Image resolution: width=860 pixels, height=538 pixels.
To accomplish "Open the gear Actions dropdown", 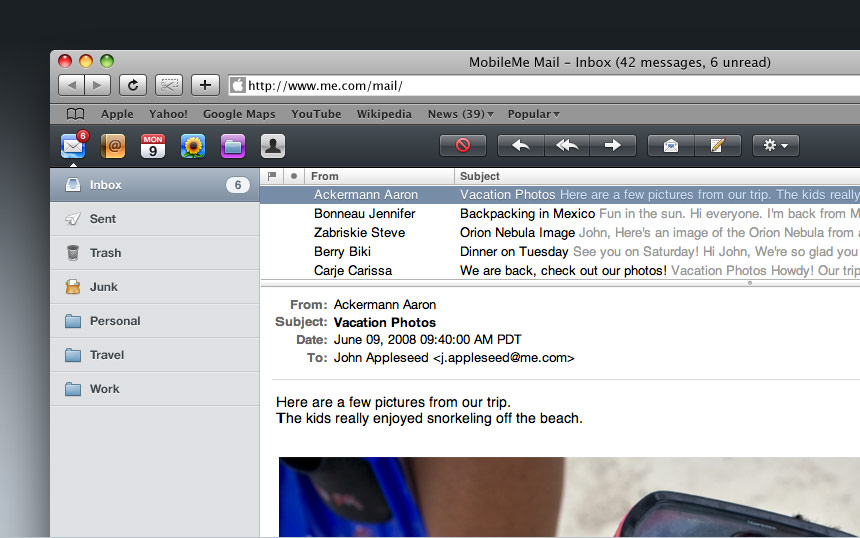I will click(776, 145).
